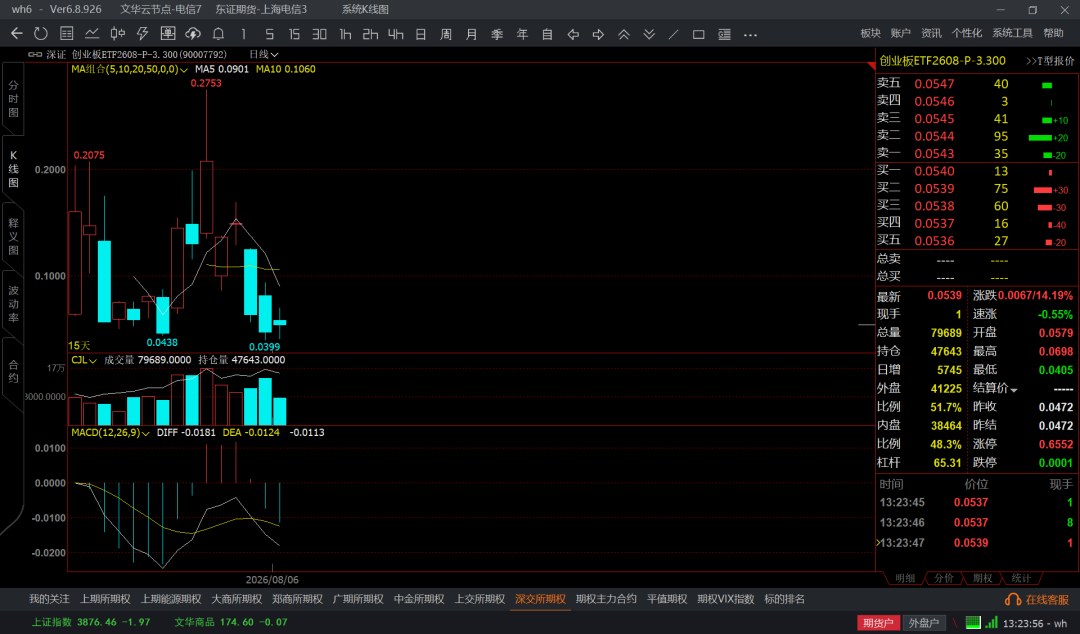Switch to the 明细 panel tab
This screenshot has height=634, width=1080.
click(904, 578)
